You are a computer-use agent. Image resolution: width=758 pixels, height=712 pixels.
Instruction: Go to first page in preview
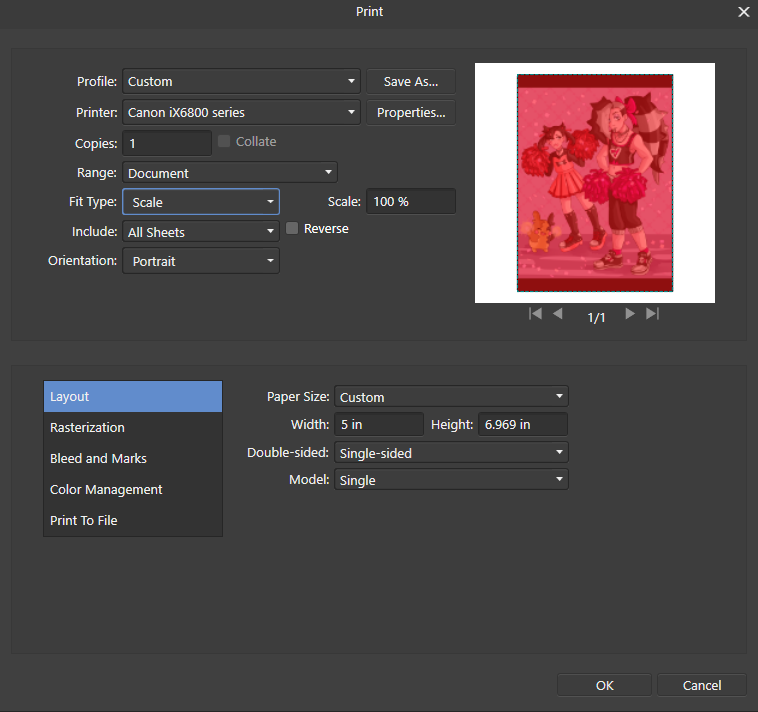535,314
